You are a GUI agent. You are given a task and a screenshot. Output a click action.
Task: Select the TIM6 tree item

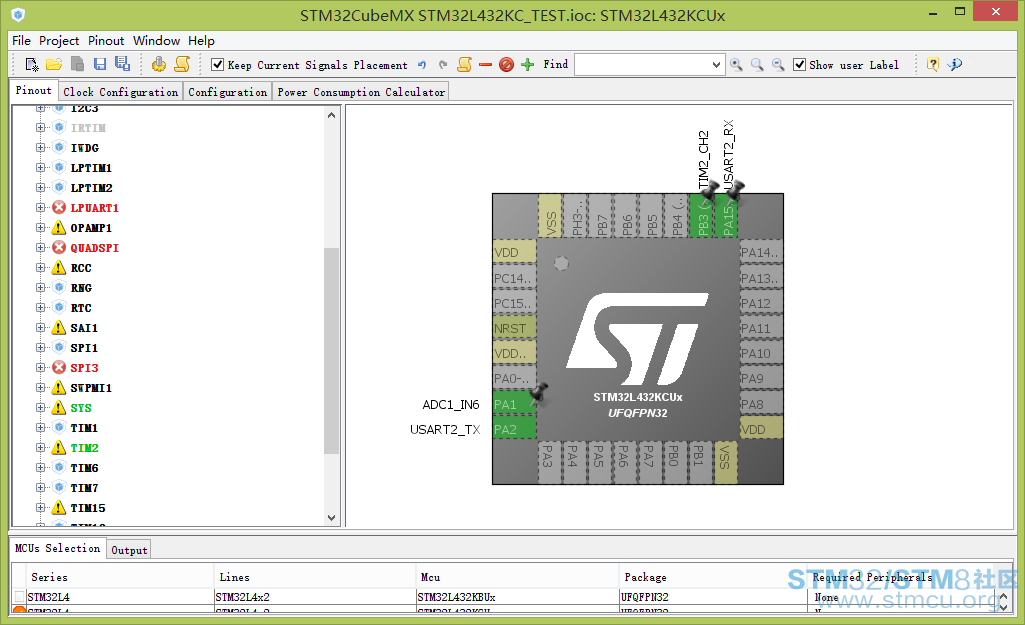[84, 468]
